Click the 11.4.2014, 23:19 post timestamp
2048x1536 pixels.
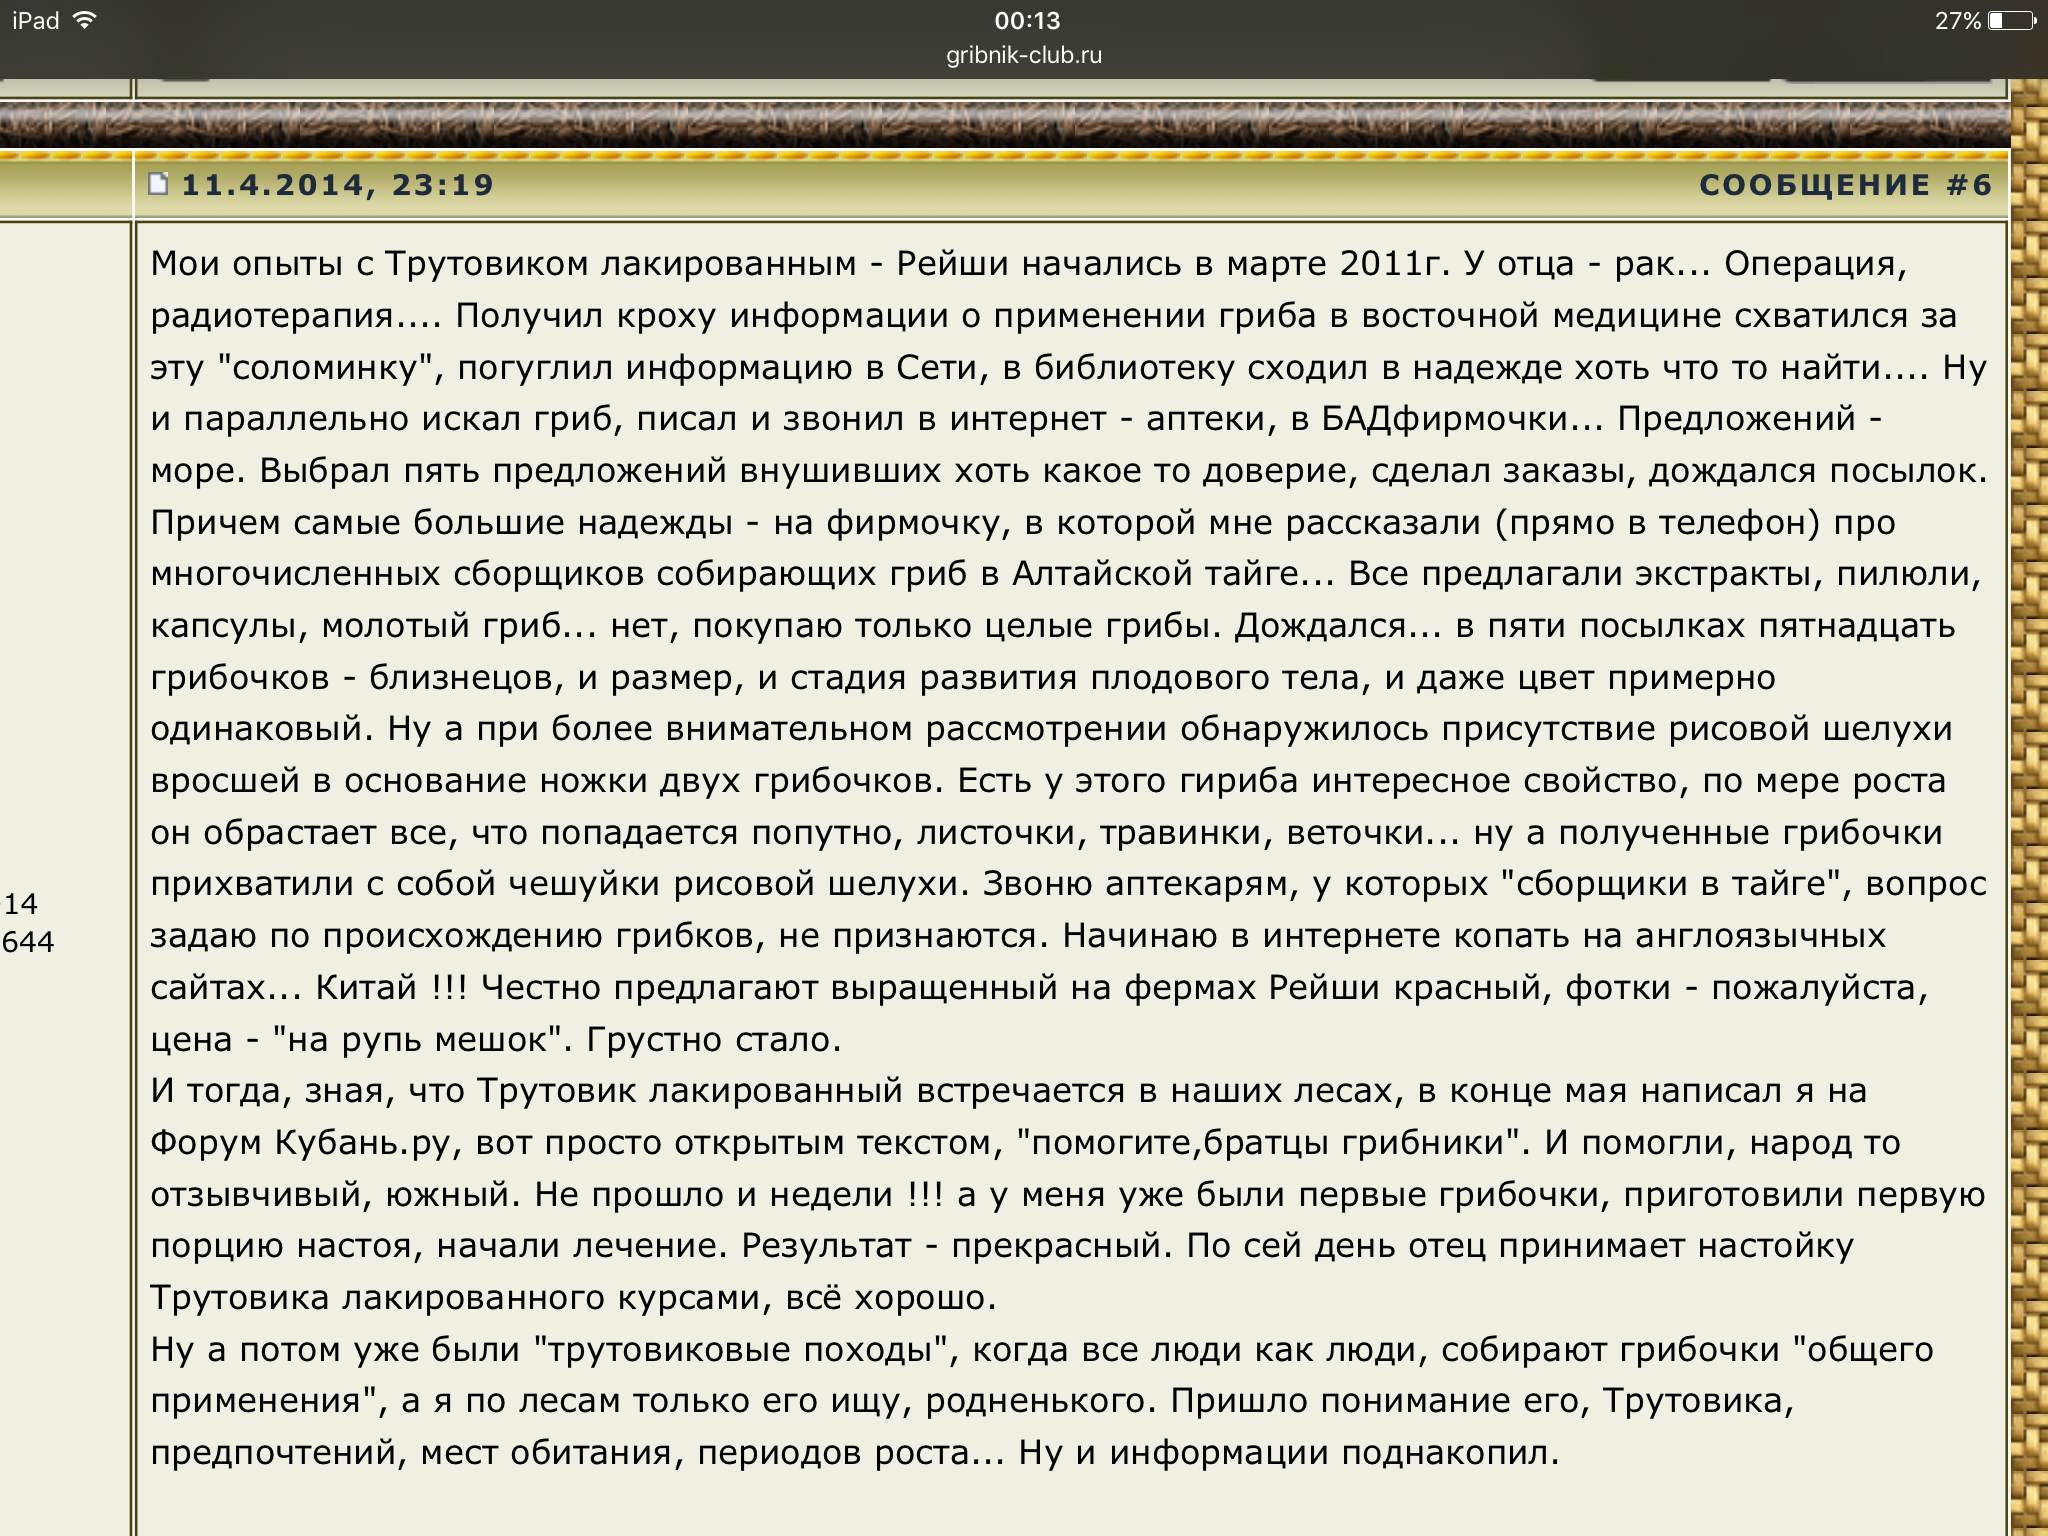tap(338, 185)
